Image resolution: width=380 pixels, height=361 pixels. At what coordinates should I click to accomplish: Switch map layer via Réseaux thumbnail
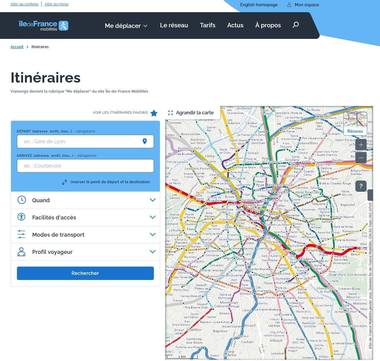click(355, 123)
